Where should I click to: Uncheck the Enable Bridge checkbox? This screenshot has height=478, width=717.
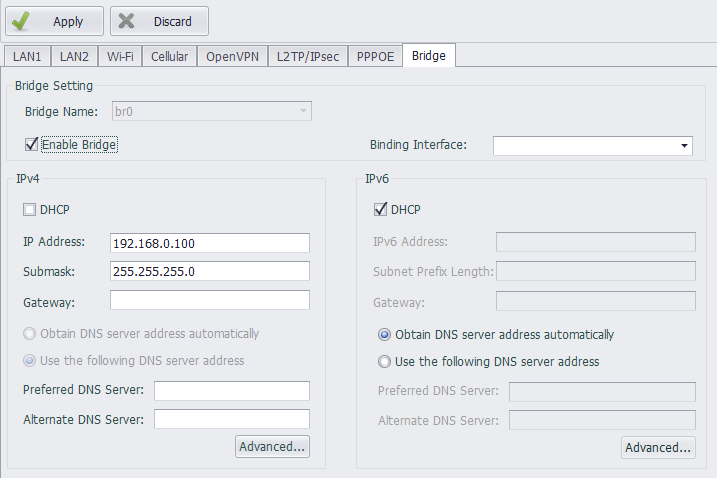(x=31, y=145)
